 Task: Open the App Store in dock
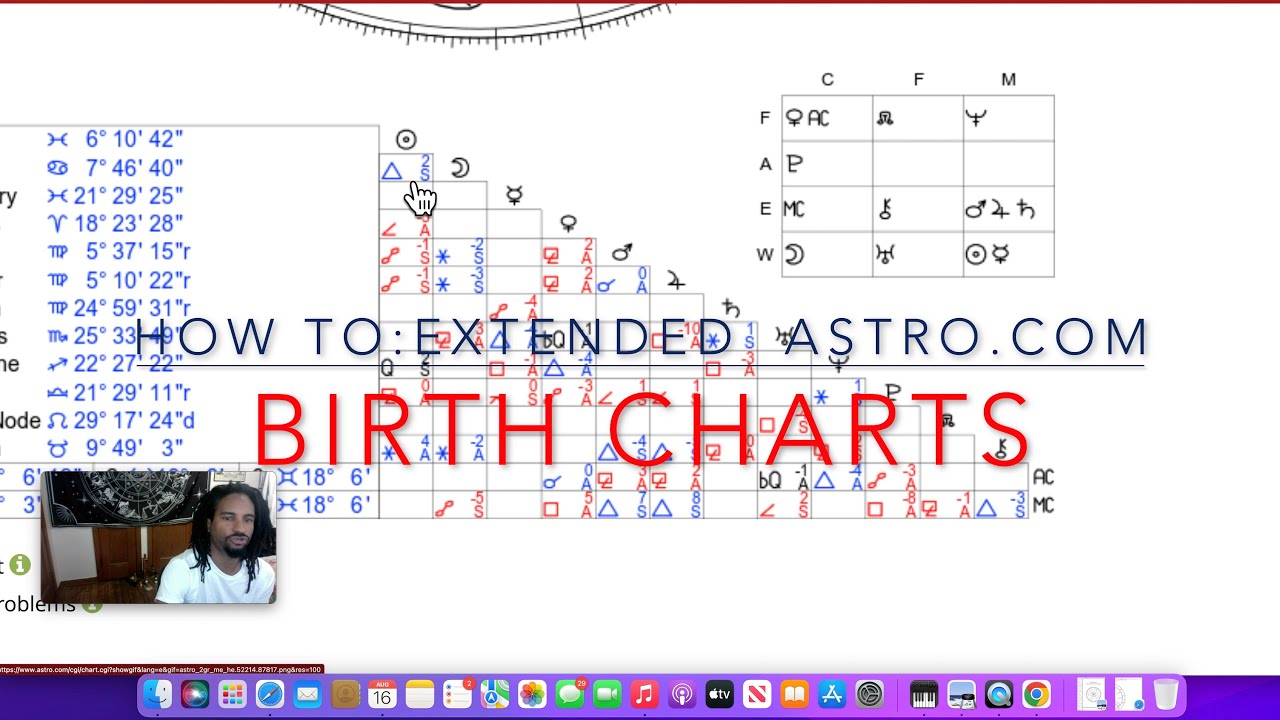[x=832, y=694]
